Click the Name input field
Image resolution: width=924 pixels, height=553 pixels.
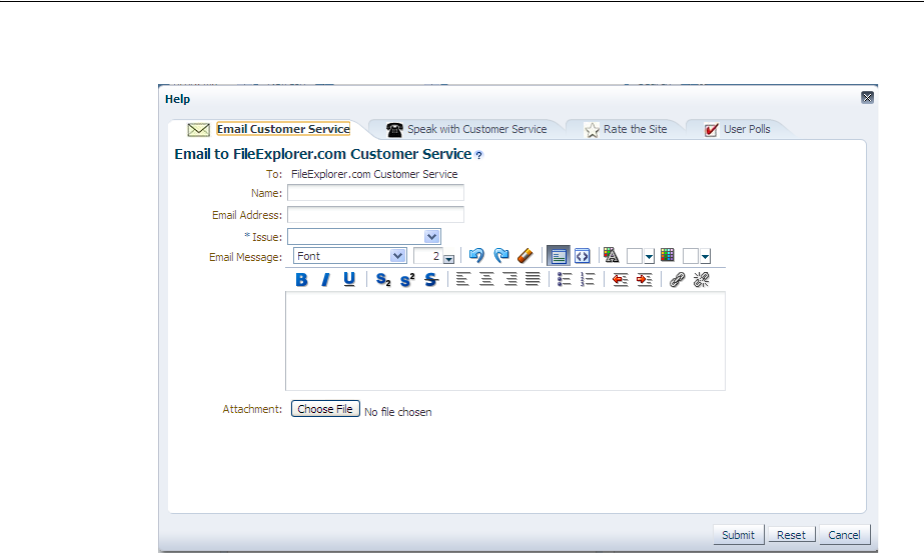375,193
